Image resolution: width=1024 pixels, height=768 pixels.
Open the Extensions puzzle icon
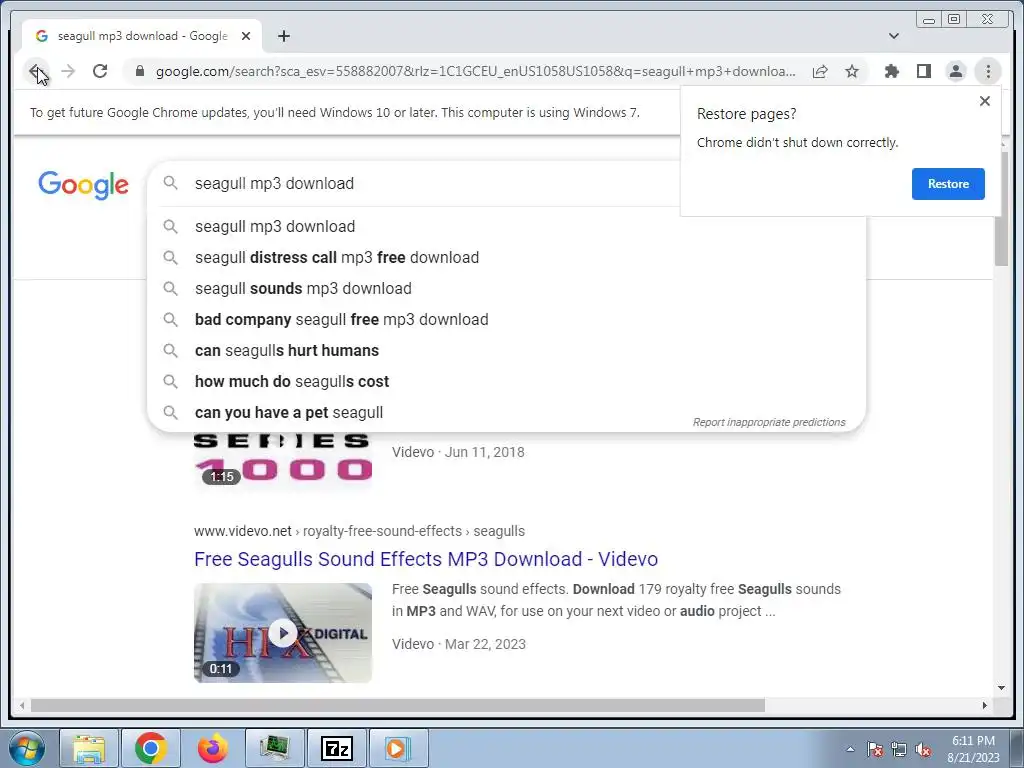point(891,71)
